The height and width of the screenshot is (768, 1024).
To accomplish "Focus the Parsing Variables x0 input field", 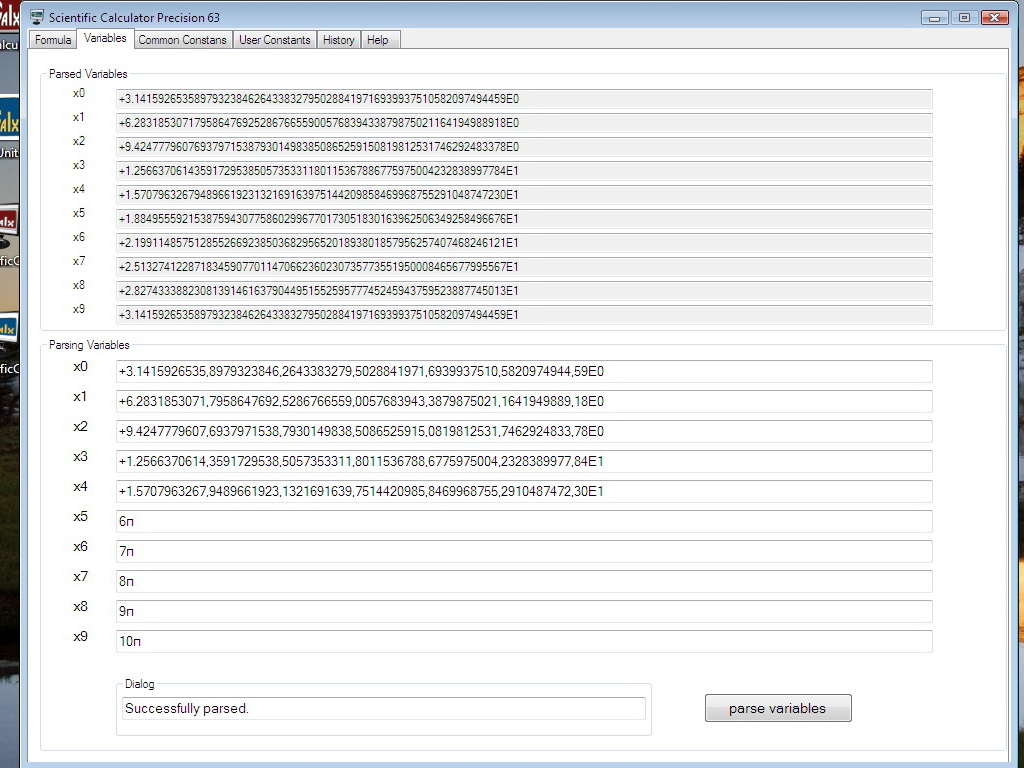I will point(524,372).
